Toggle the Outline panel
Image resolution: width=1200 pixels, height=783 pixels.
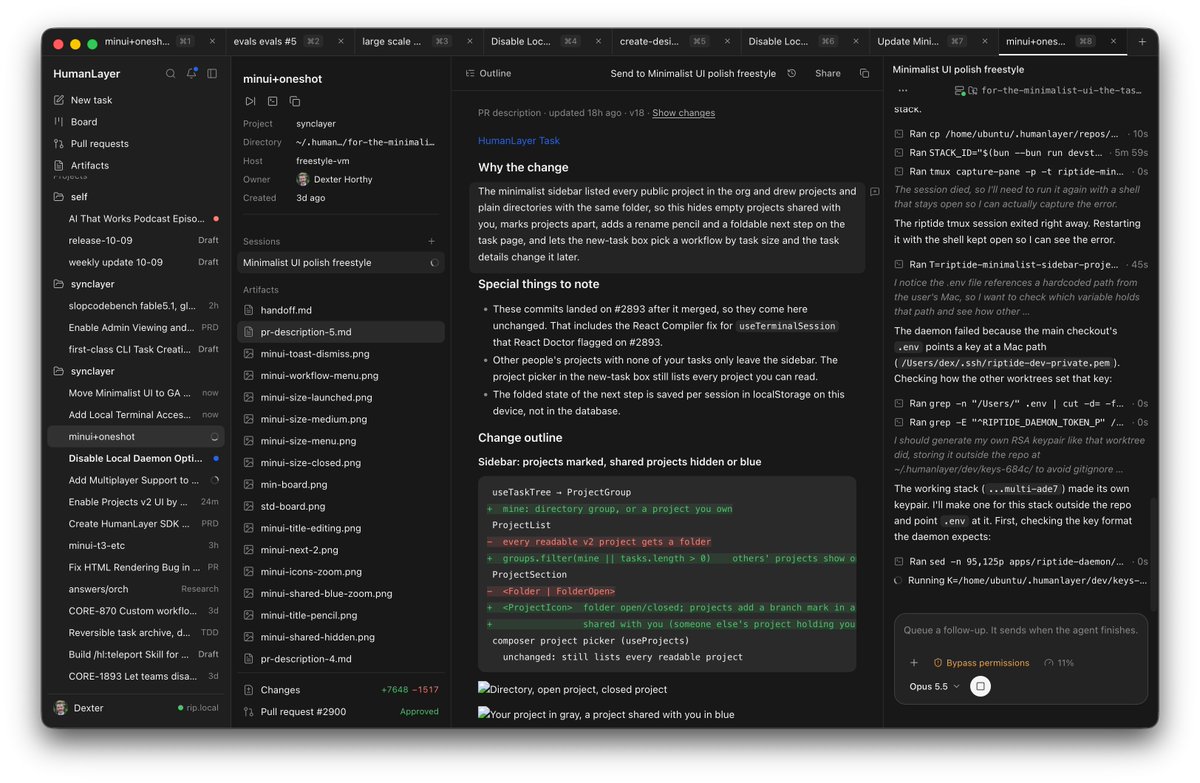click(487, 73)
